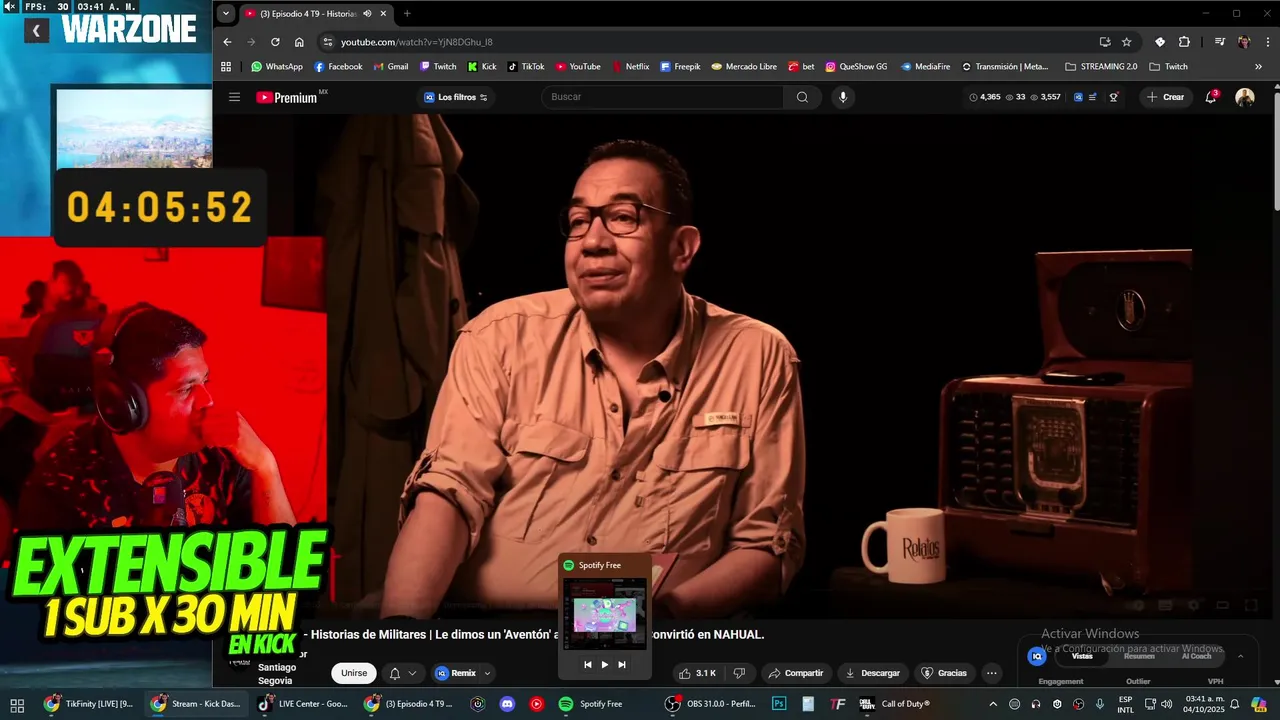Open Spotify Free from the taskbar
Viewport: 1280px width, 720px height.
coord(591,704)
